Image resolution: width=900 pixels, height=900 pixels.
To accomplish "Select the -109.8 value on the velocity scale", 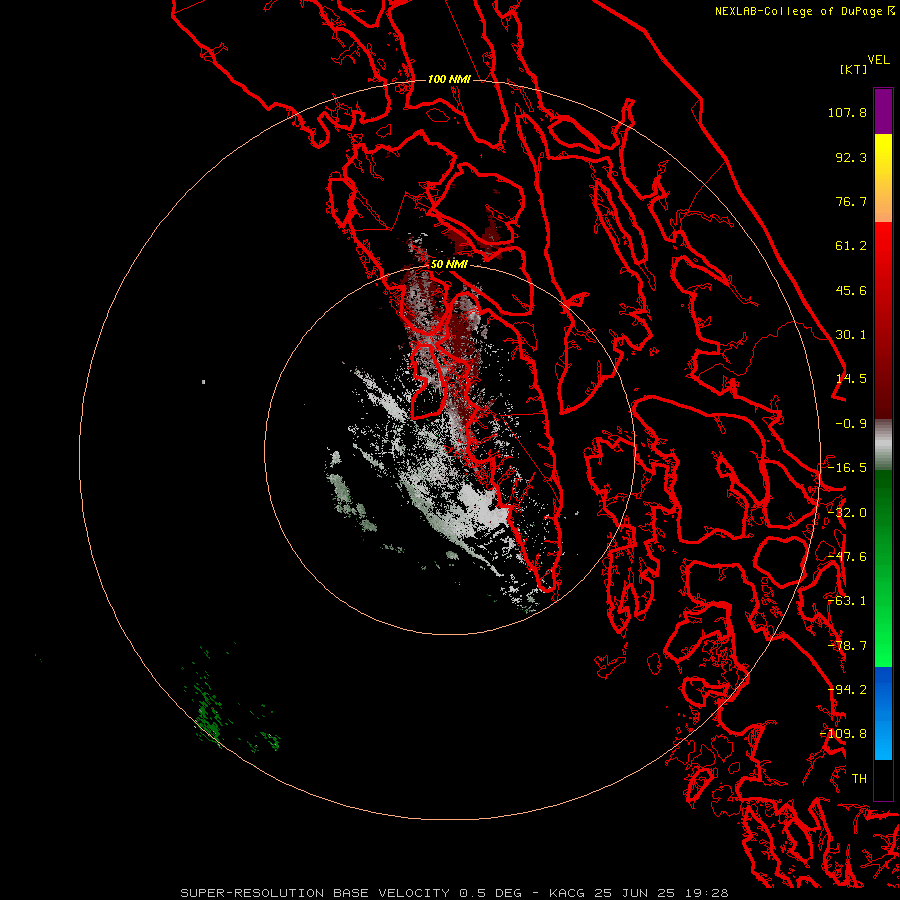I will (x=844, y=734).
